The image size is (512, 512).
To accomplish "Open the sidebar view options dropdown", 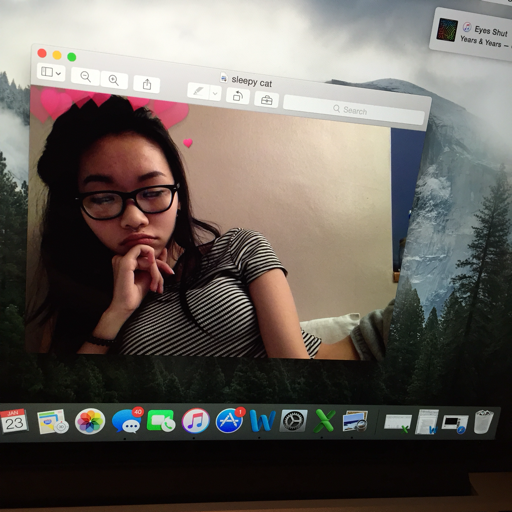I will click(51, 72).
